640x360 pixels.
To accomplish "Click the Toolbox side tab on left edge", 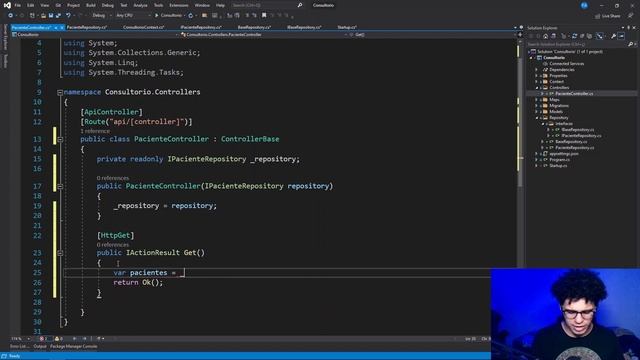I will point(5,62).
